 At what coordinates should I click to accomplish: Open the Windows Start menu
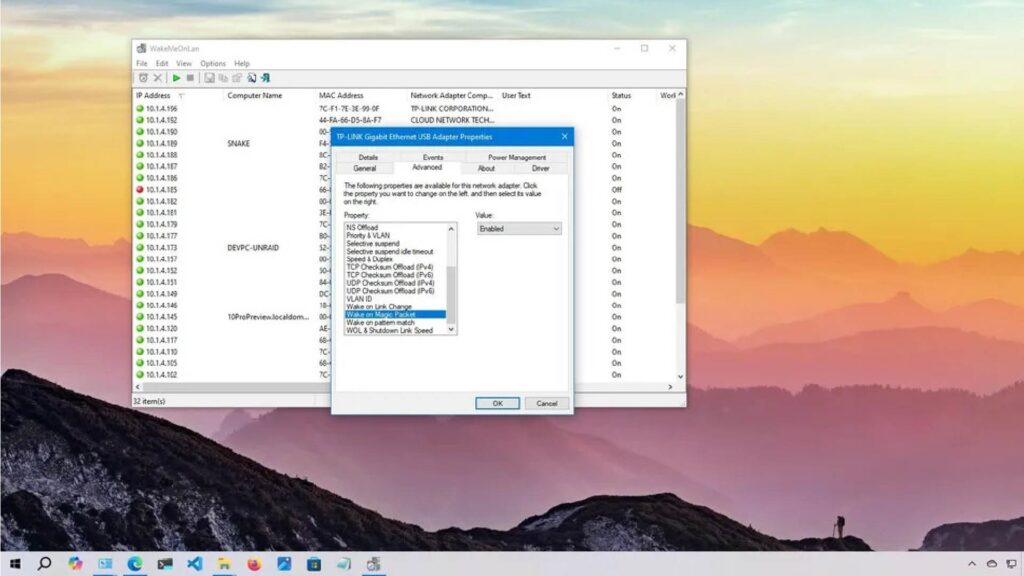(x=15, y=564)
